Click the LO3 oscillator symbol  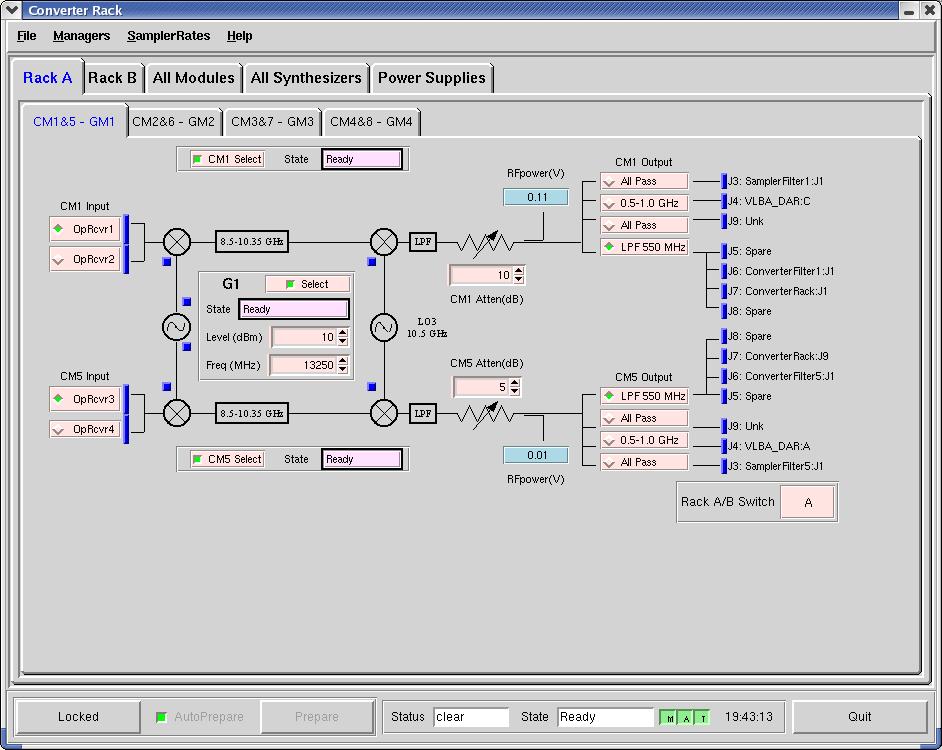[384, 327]
